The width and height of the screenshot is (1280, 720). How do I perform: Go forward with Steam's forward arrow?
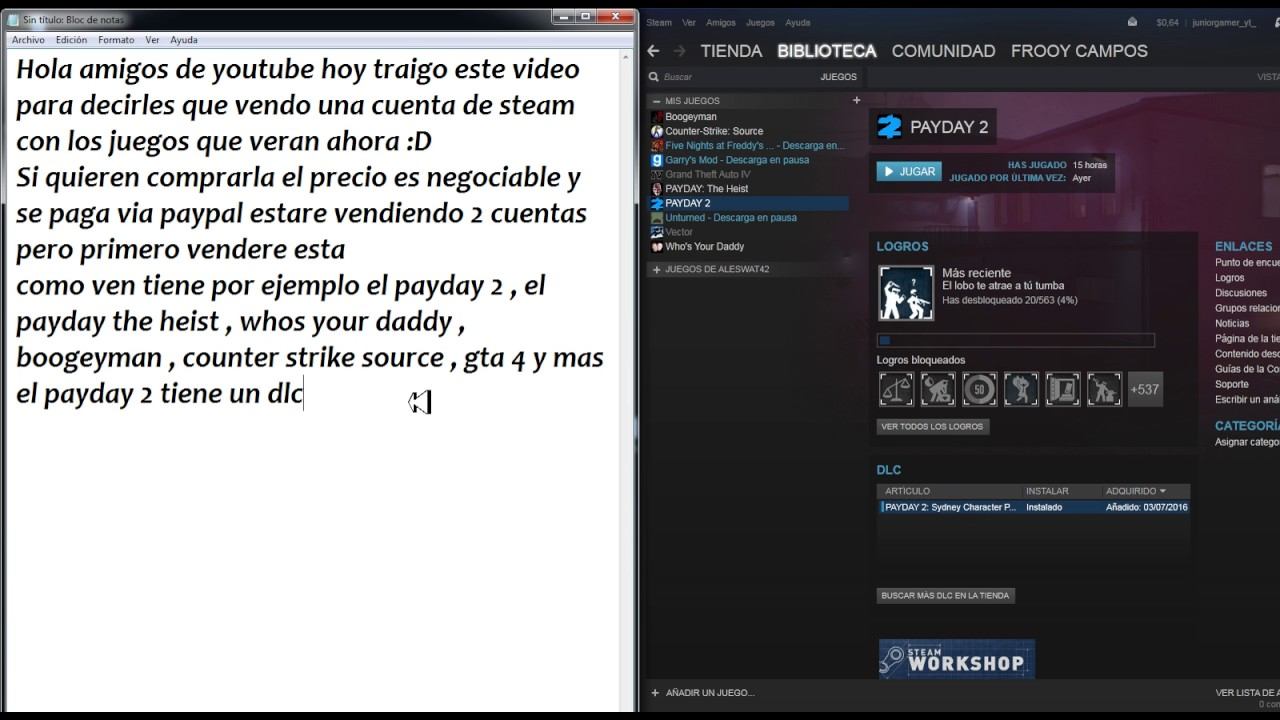[680, 51]
